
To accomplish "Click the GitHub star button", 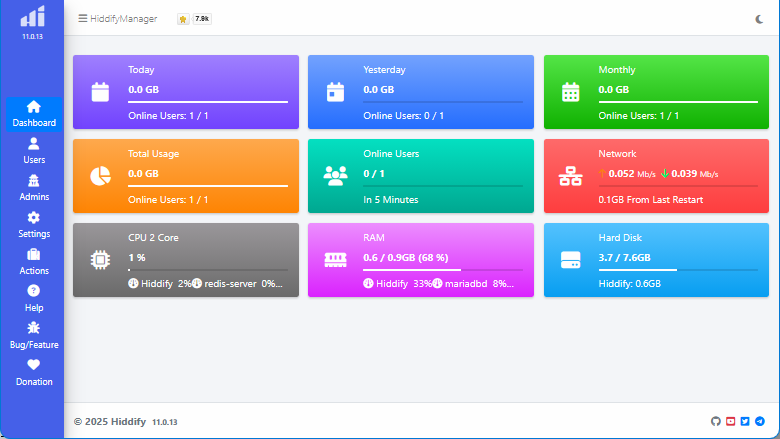I will tap(182, 19).
